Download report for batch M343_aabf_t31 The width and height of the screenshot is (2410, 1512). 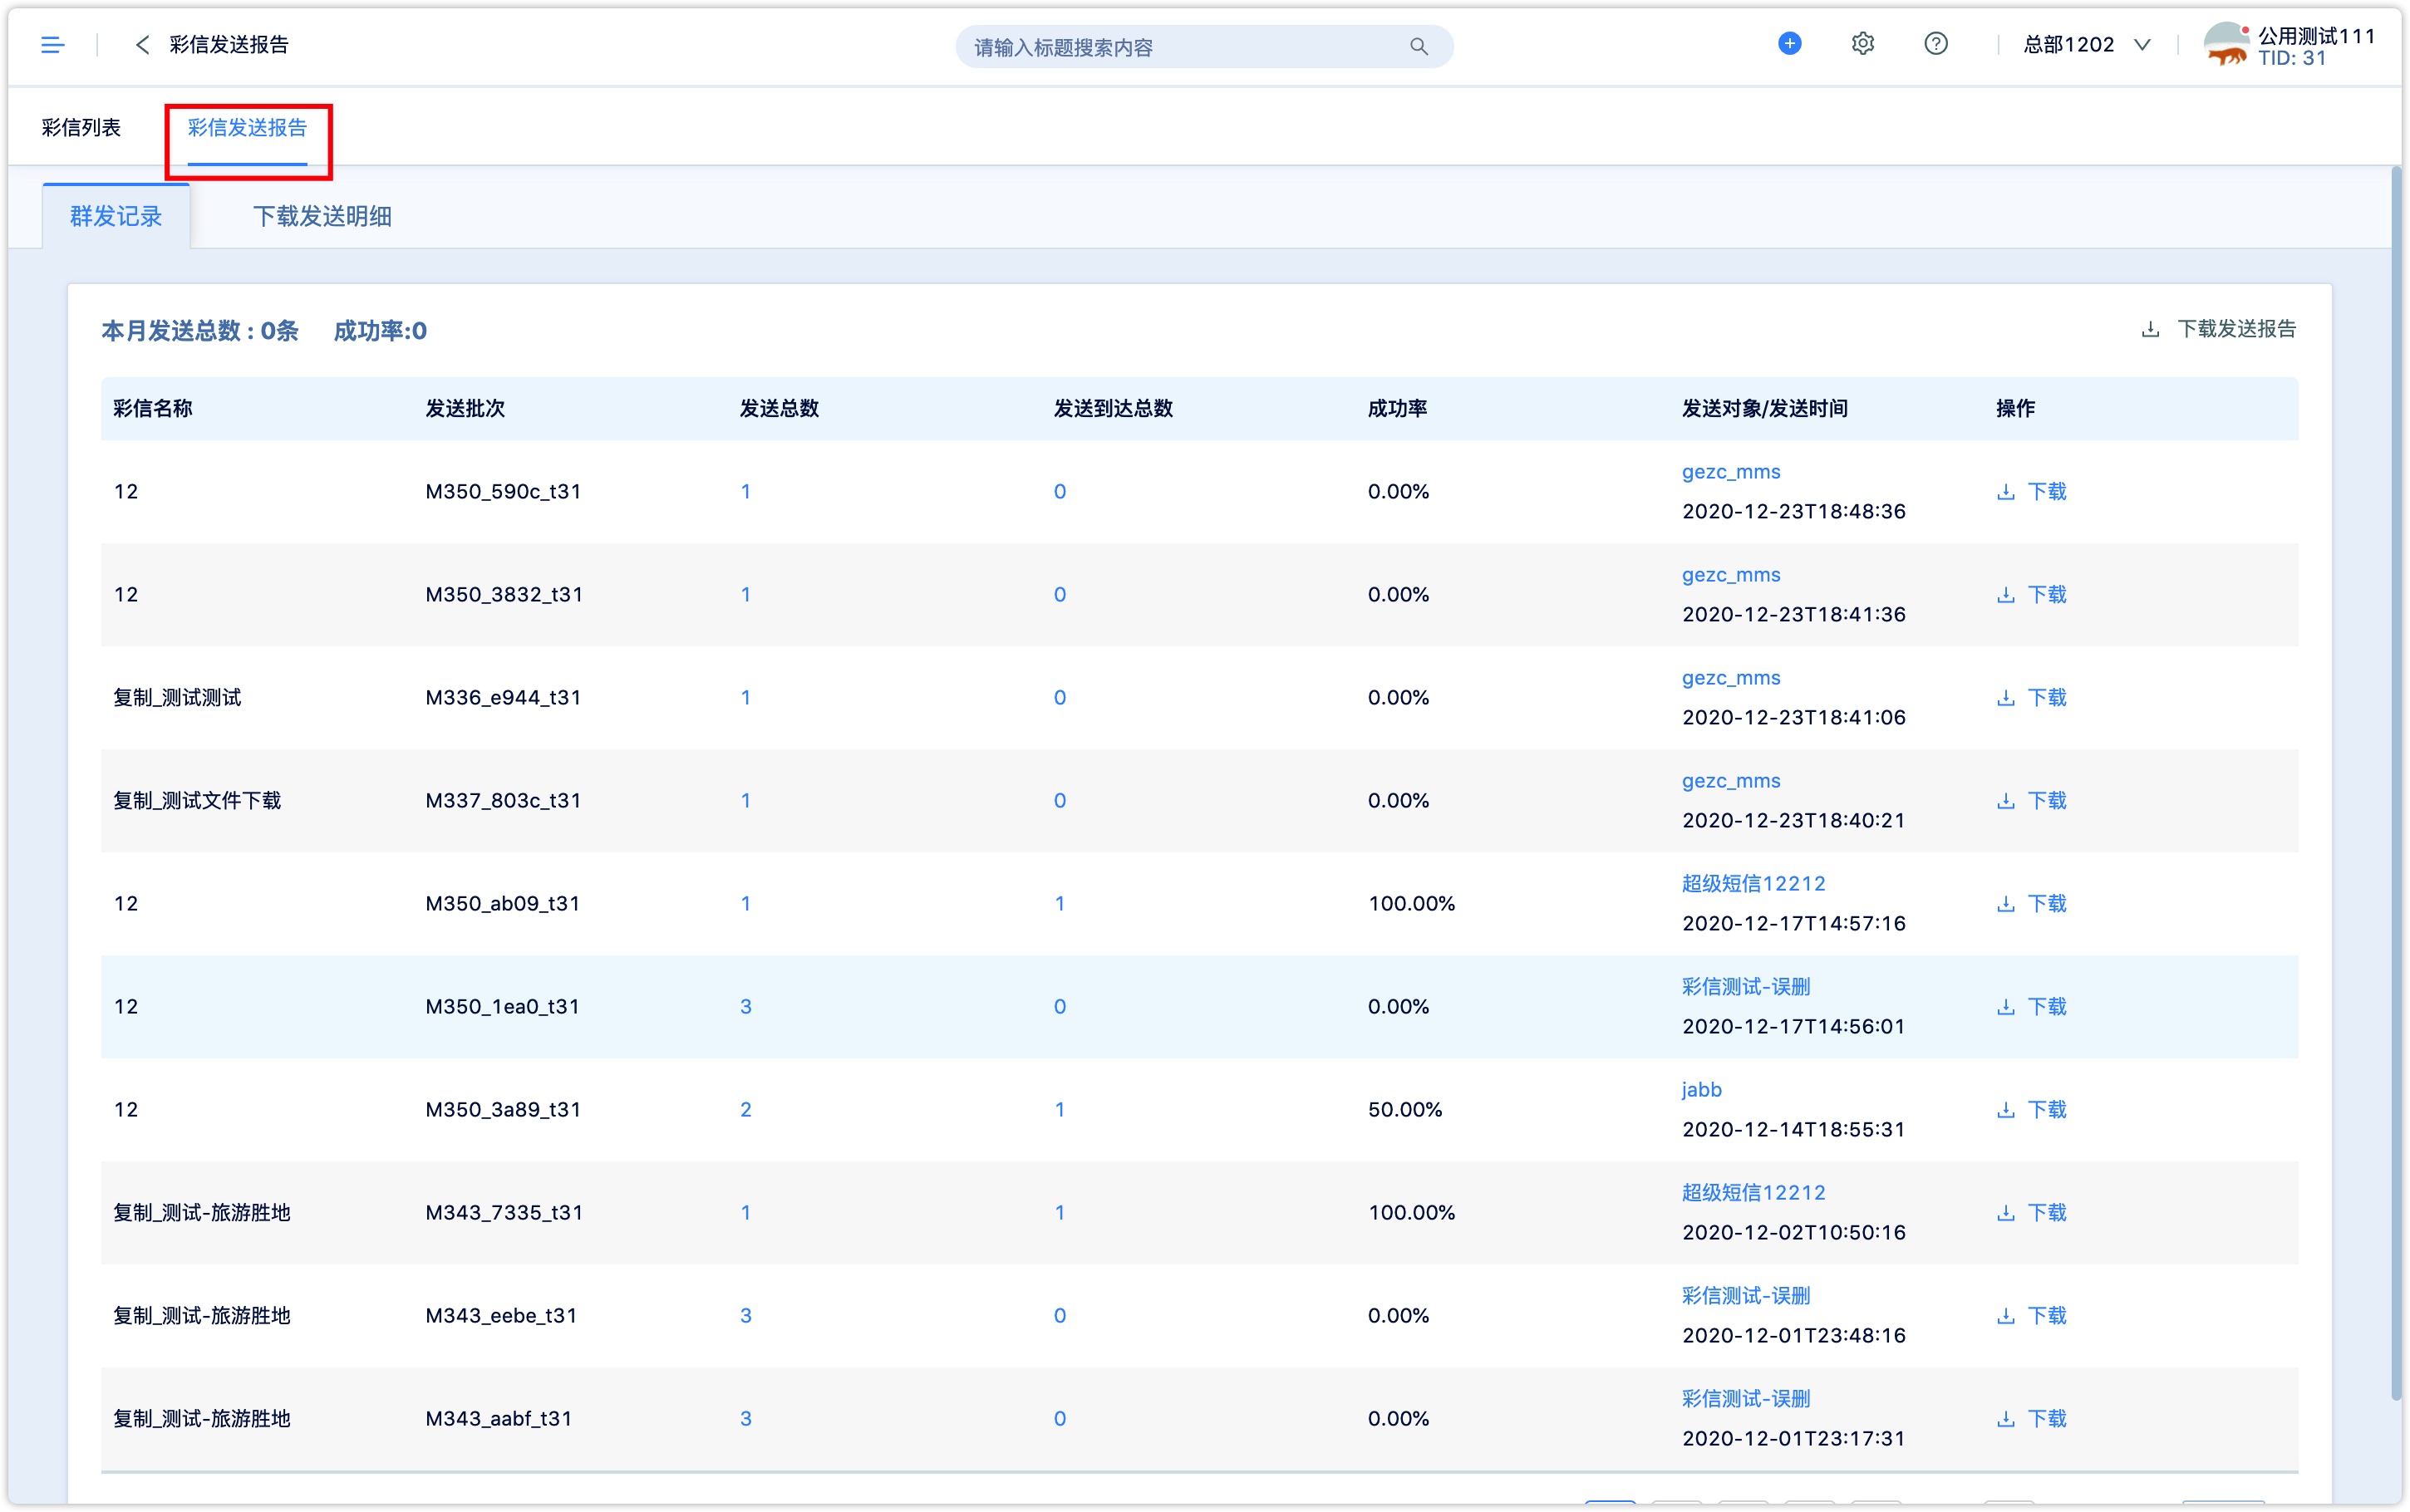[2031, 1418]
